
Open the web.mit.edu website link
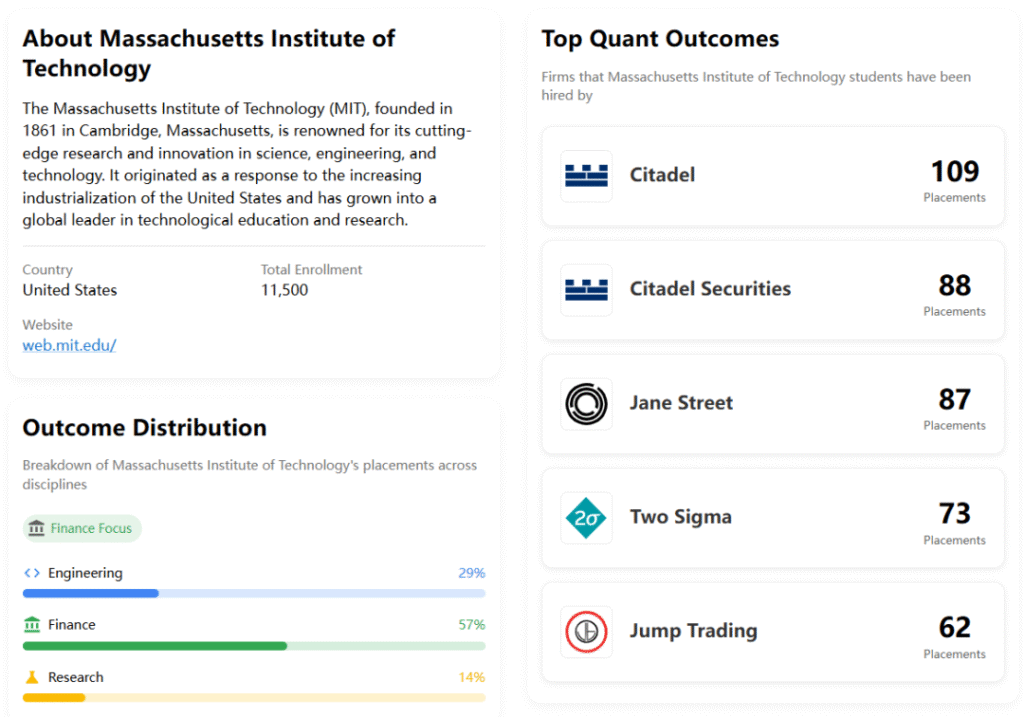click(69, 345)
